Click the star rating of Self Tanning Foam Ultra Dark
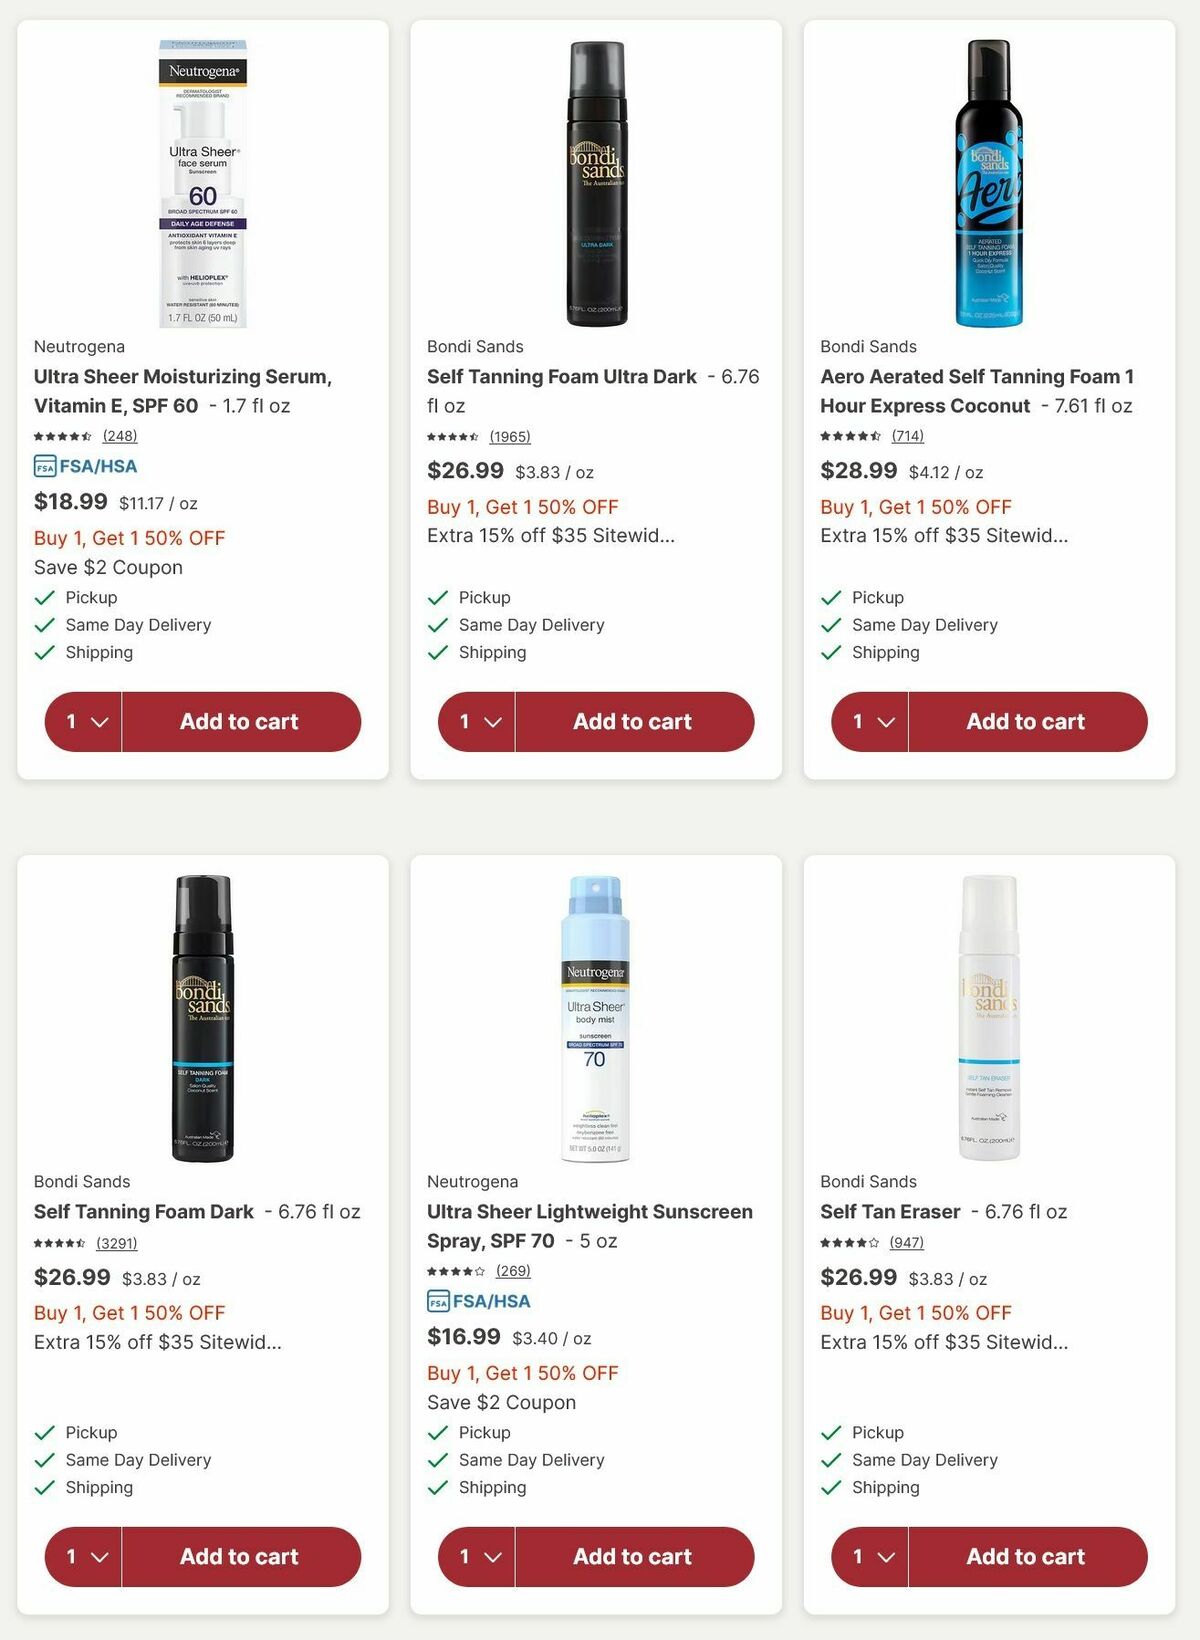Viewport: 1200px width, 1640px height. coord(457,437)
